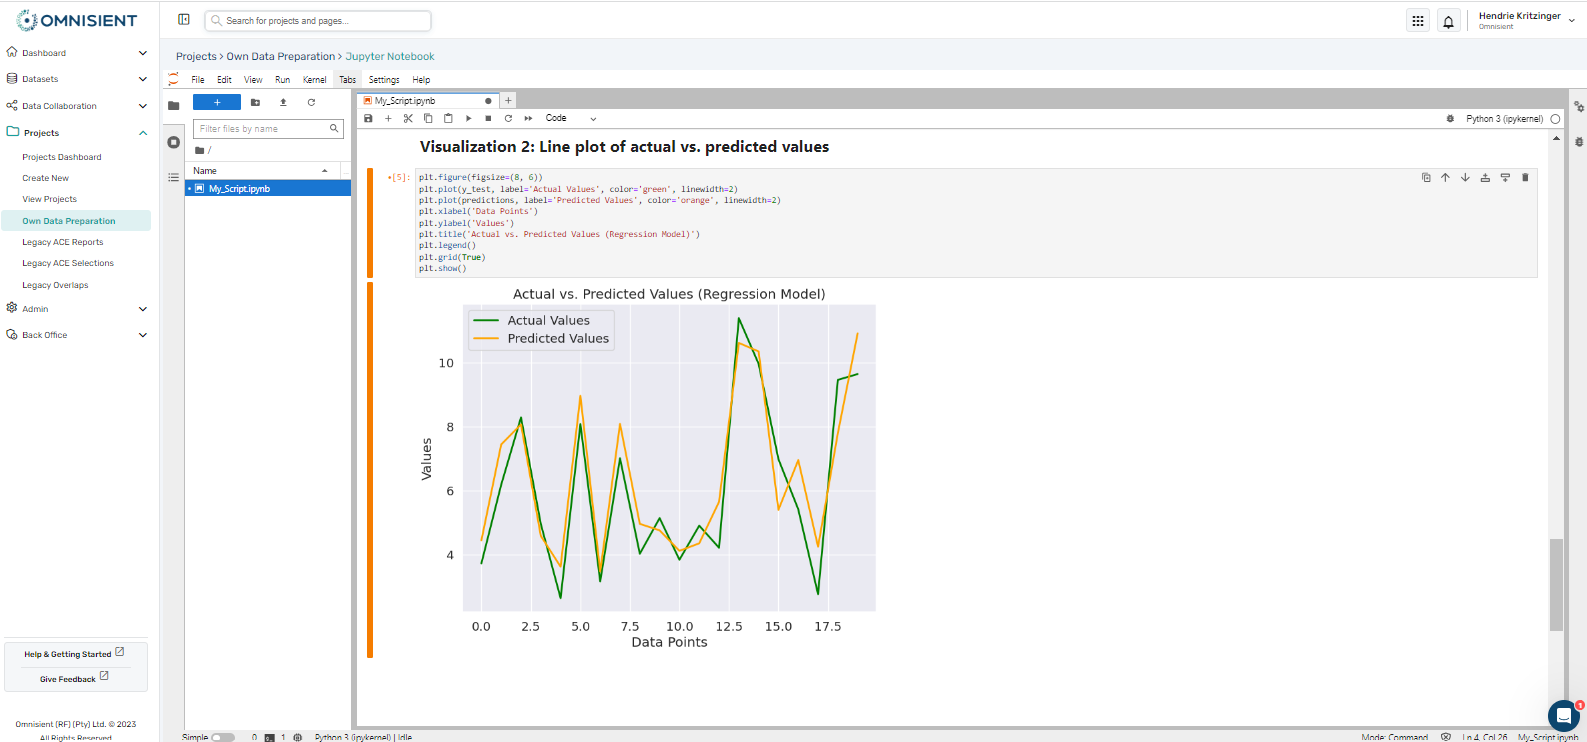The image size is (1587, 742).
Task: Open the property inspector gears icon
Action: [1579, 107]
